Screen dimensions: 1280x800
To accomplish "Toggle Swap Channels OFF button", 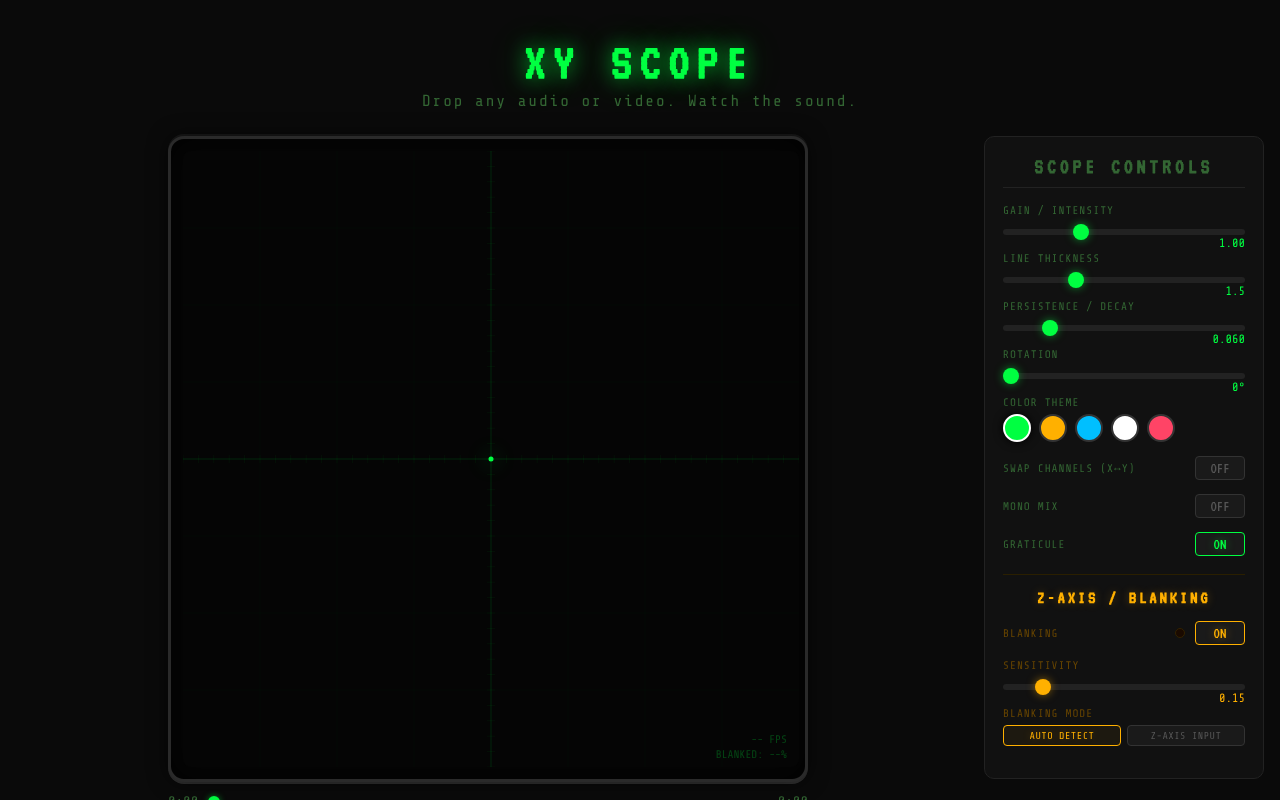I will click(x=1219, y=468).
